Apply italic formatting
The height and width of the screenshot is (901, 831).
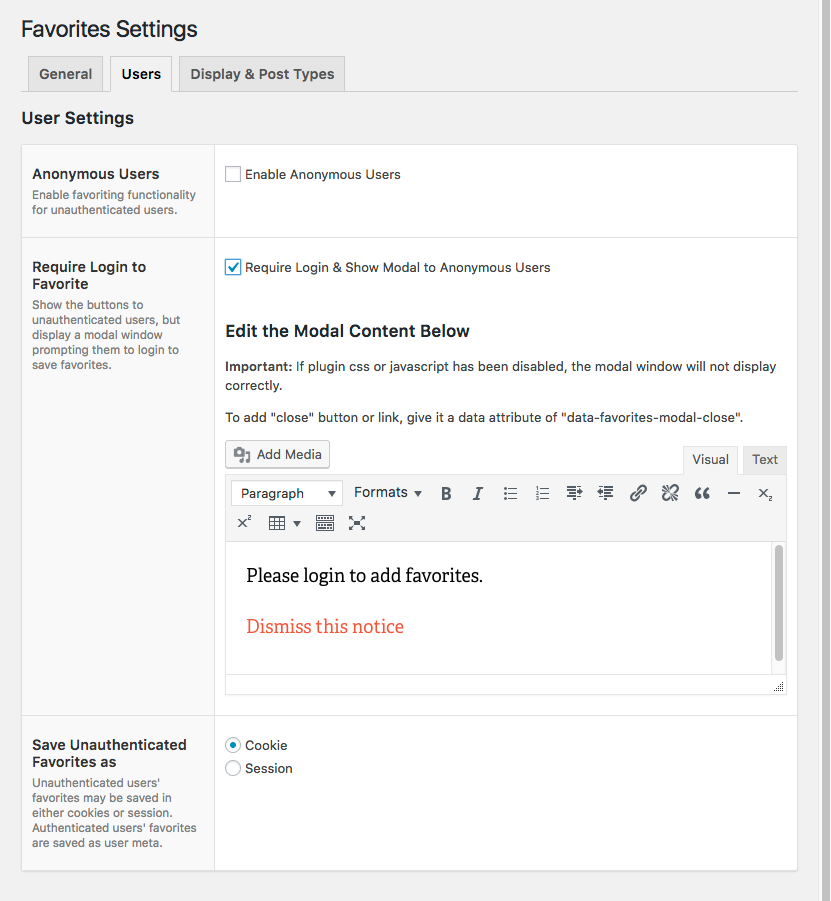point(478,493)
